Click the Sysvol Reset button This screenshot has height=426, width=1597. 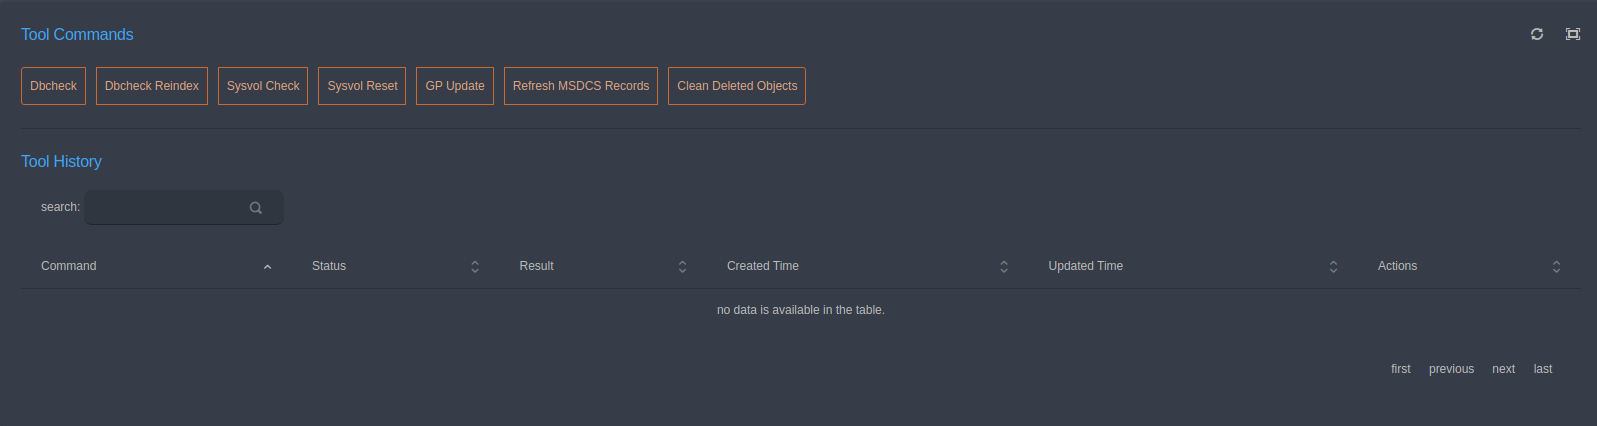coord(362,86)
